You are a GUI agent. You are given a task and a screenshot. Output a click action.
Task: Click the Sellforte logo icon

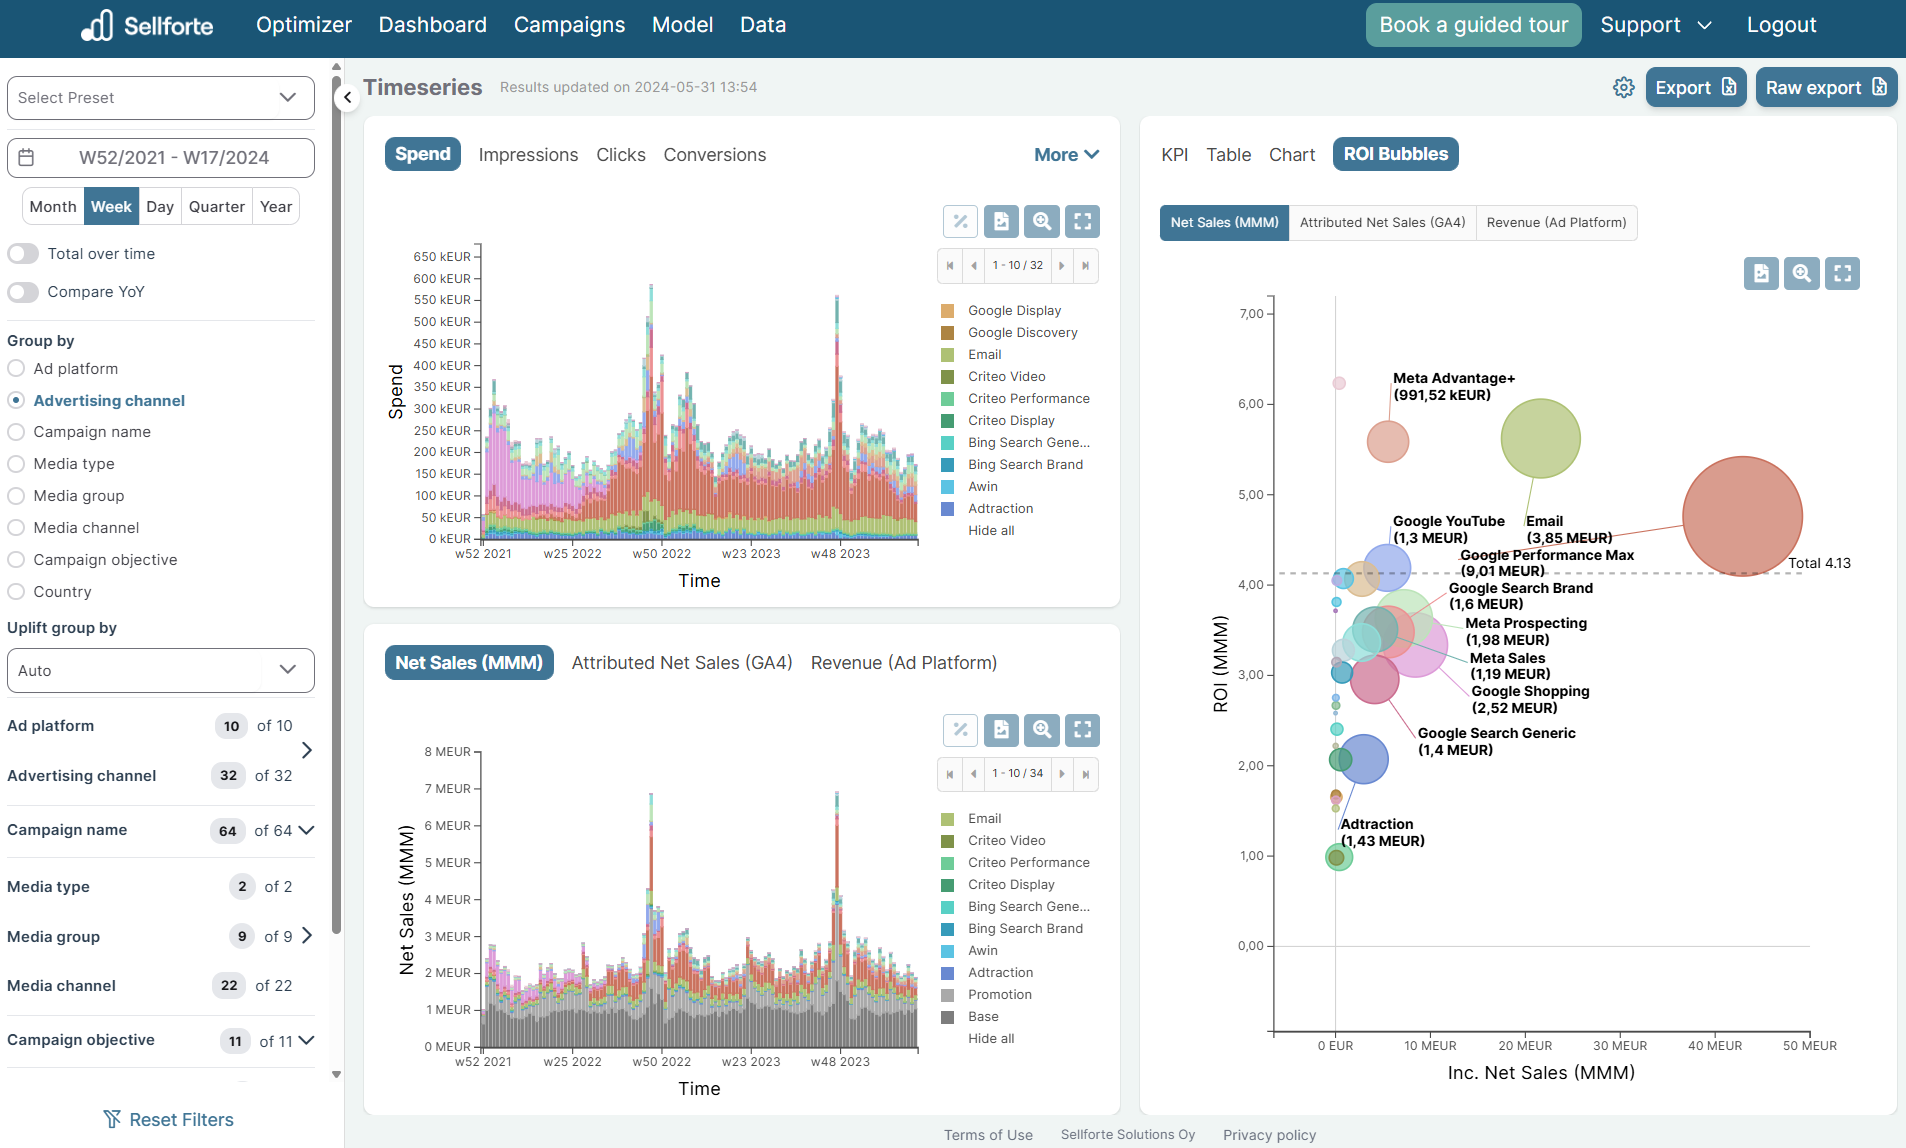tap(97, 25)
